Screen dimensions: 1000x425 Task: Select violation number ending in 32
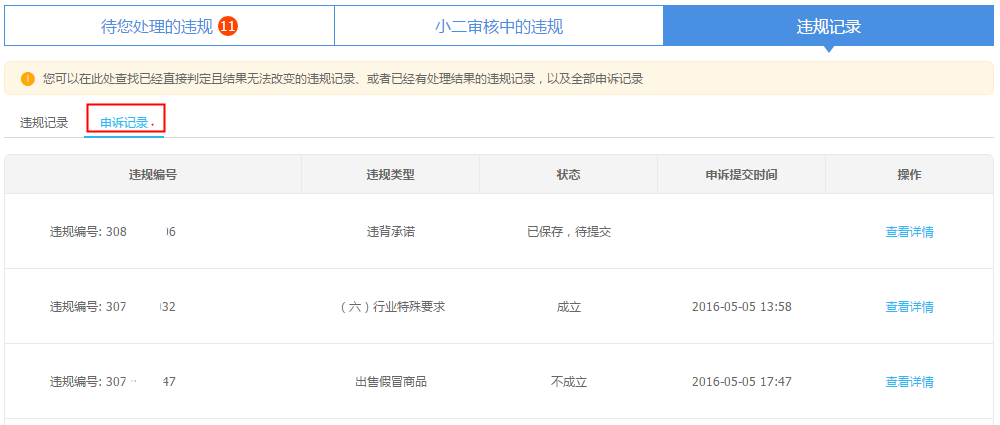[x=113, y=307]
